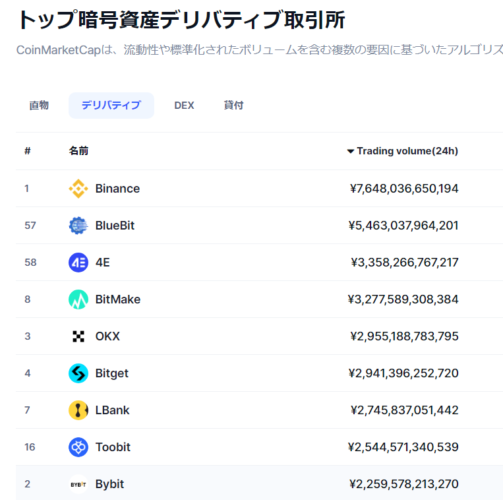
Task: Click Binance volume ¥7,648,036,650,194
Action: click(404, 189)
